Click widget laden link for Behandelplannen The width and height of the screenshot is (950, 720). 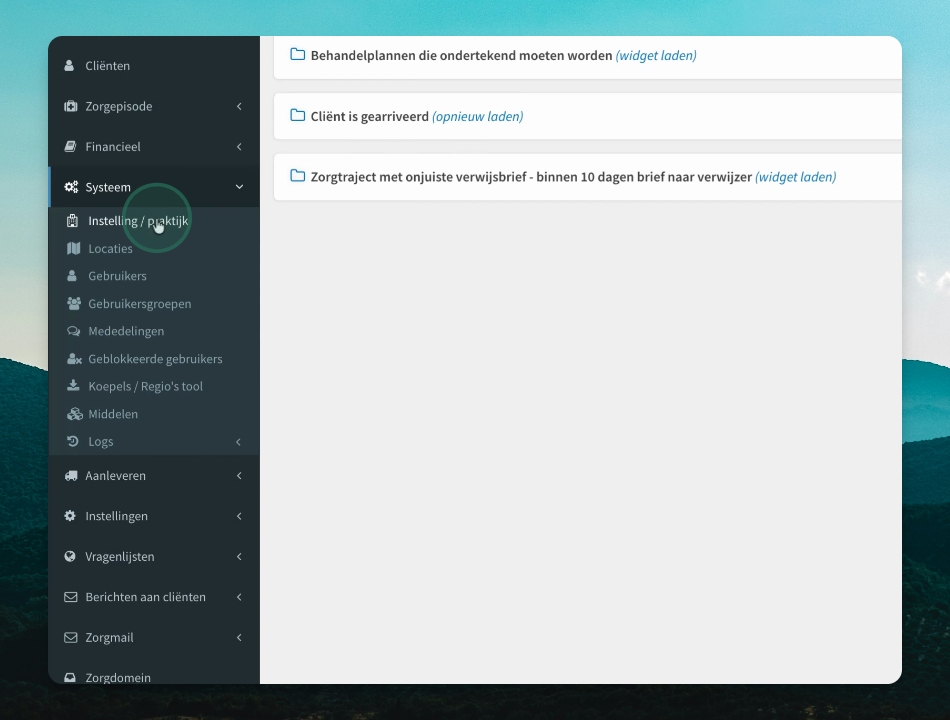(x=656, y=55)
